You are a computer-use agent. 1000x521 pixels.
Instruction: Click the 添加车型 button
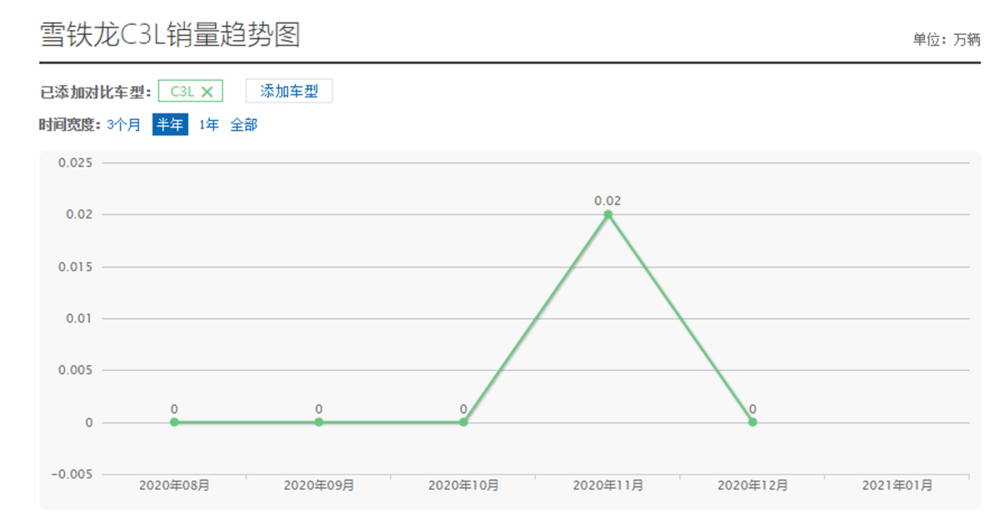pos(289,91)
